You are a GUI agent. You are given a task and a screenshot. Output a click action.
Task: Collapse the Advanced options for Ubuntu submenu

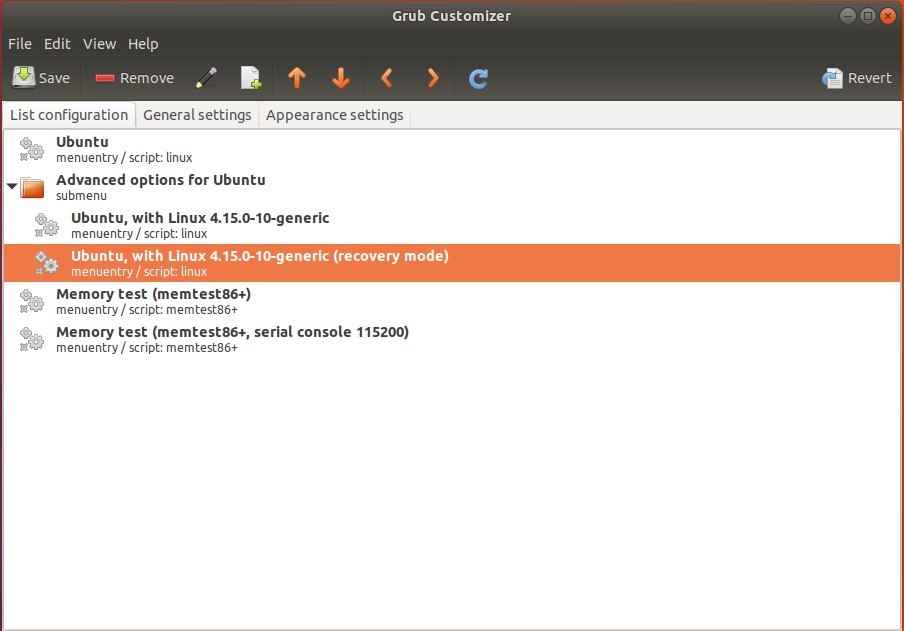(12, 187)
